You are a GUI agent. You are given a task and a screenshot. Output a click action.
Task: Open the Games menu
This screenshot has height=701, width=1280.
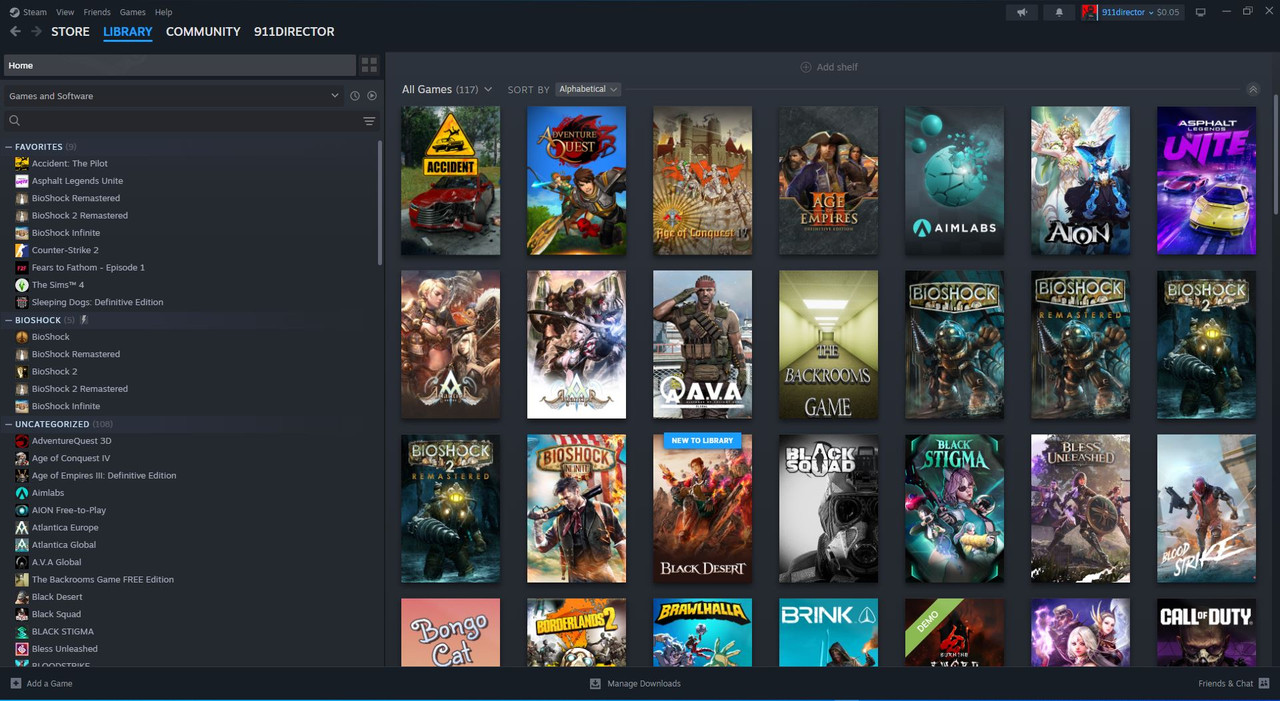click(132, 12)
